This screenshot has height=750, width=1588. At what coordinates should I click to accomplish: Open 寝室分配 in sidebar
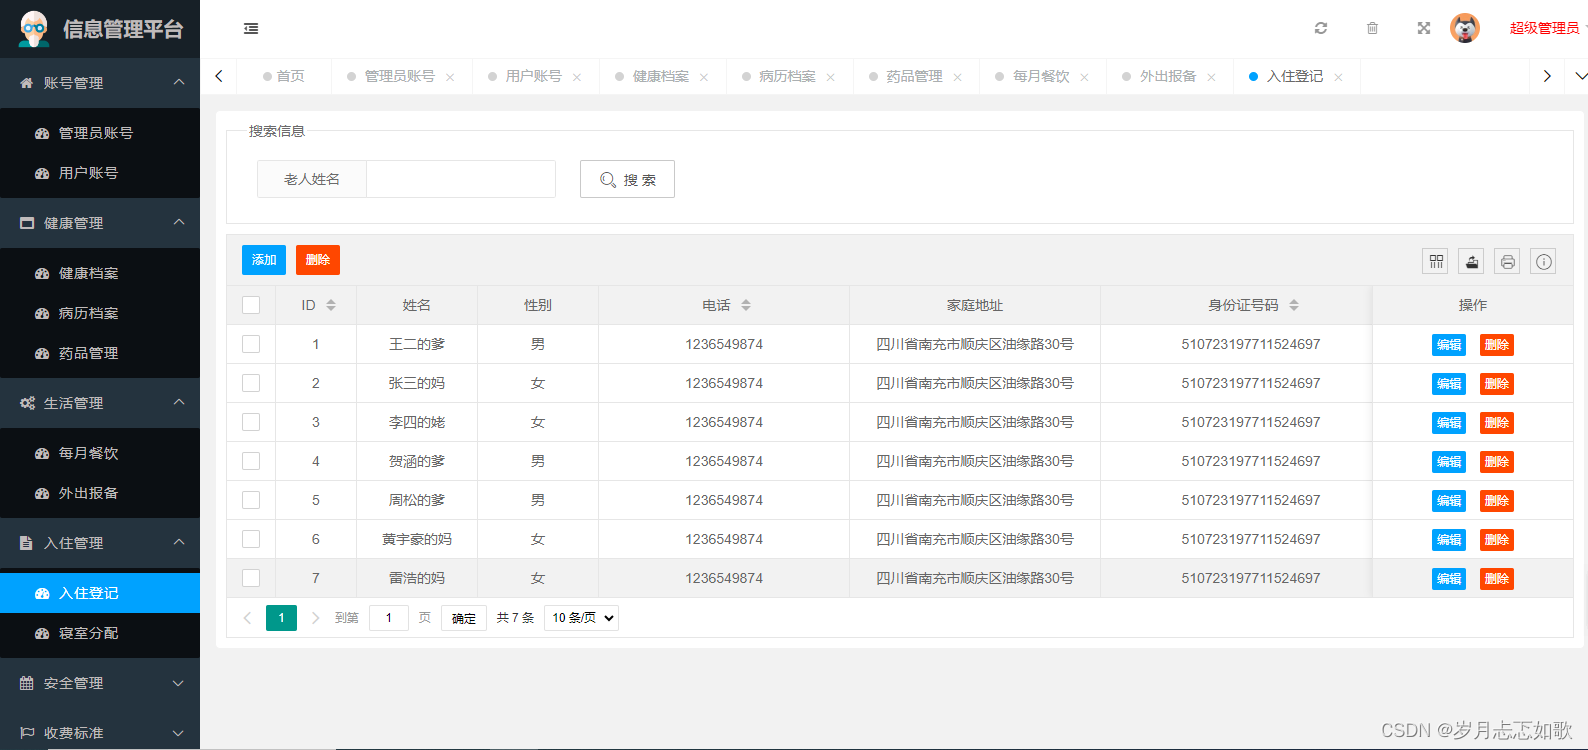click(x=100, y=633)
